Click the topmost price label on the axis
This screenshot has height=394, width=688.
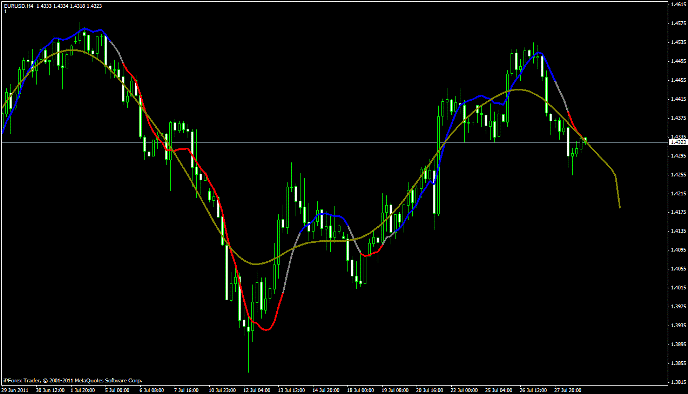tap(678, 4)
